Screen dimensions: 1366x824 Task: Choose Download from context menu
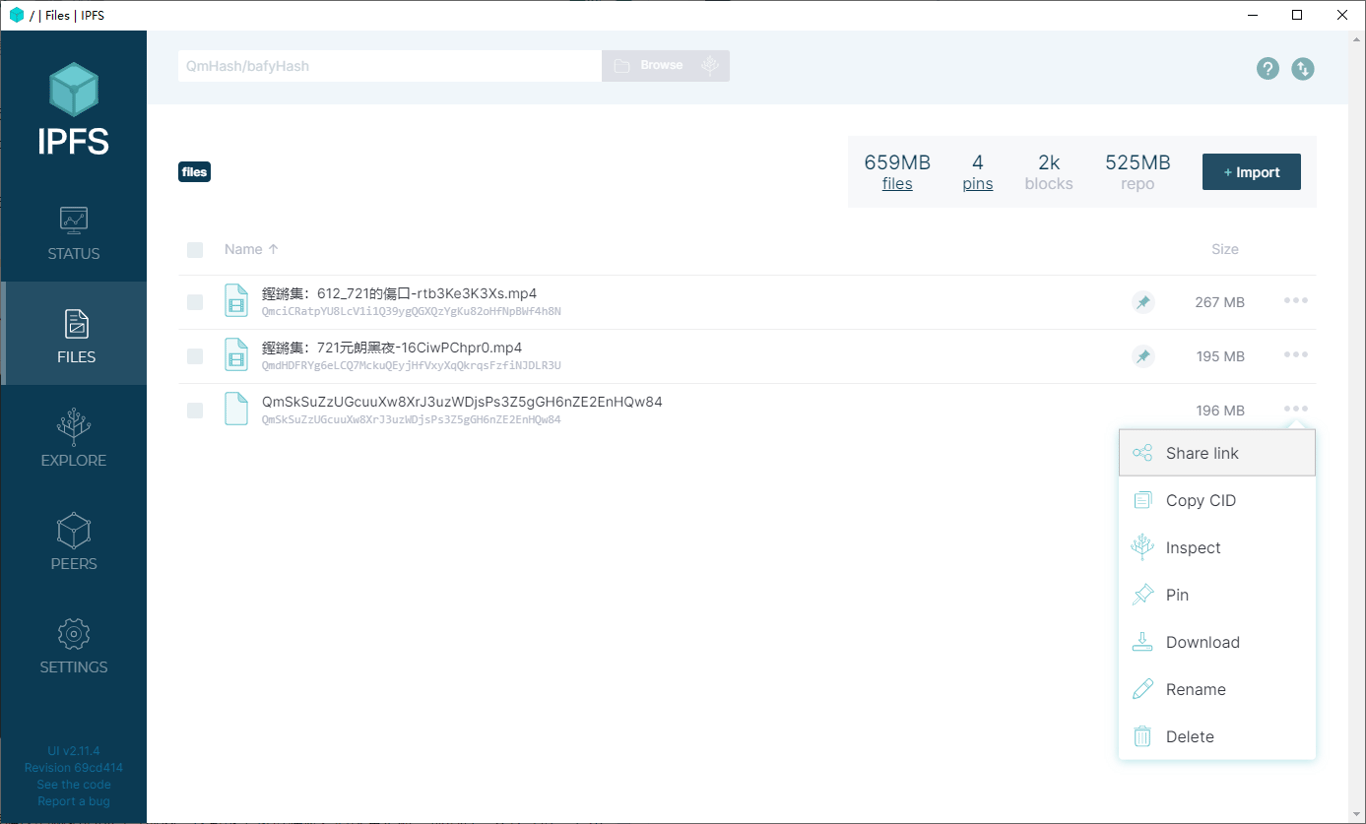[x=1217, y=642]
